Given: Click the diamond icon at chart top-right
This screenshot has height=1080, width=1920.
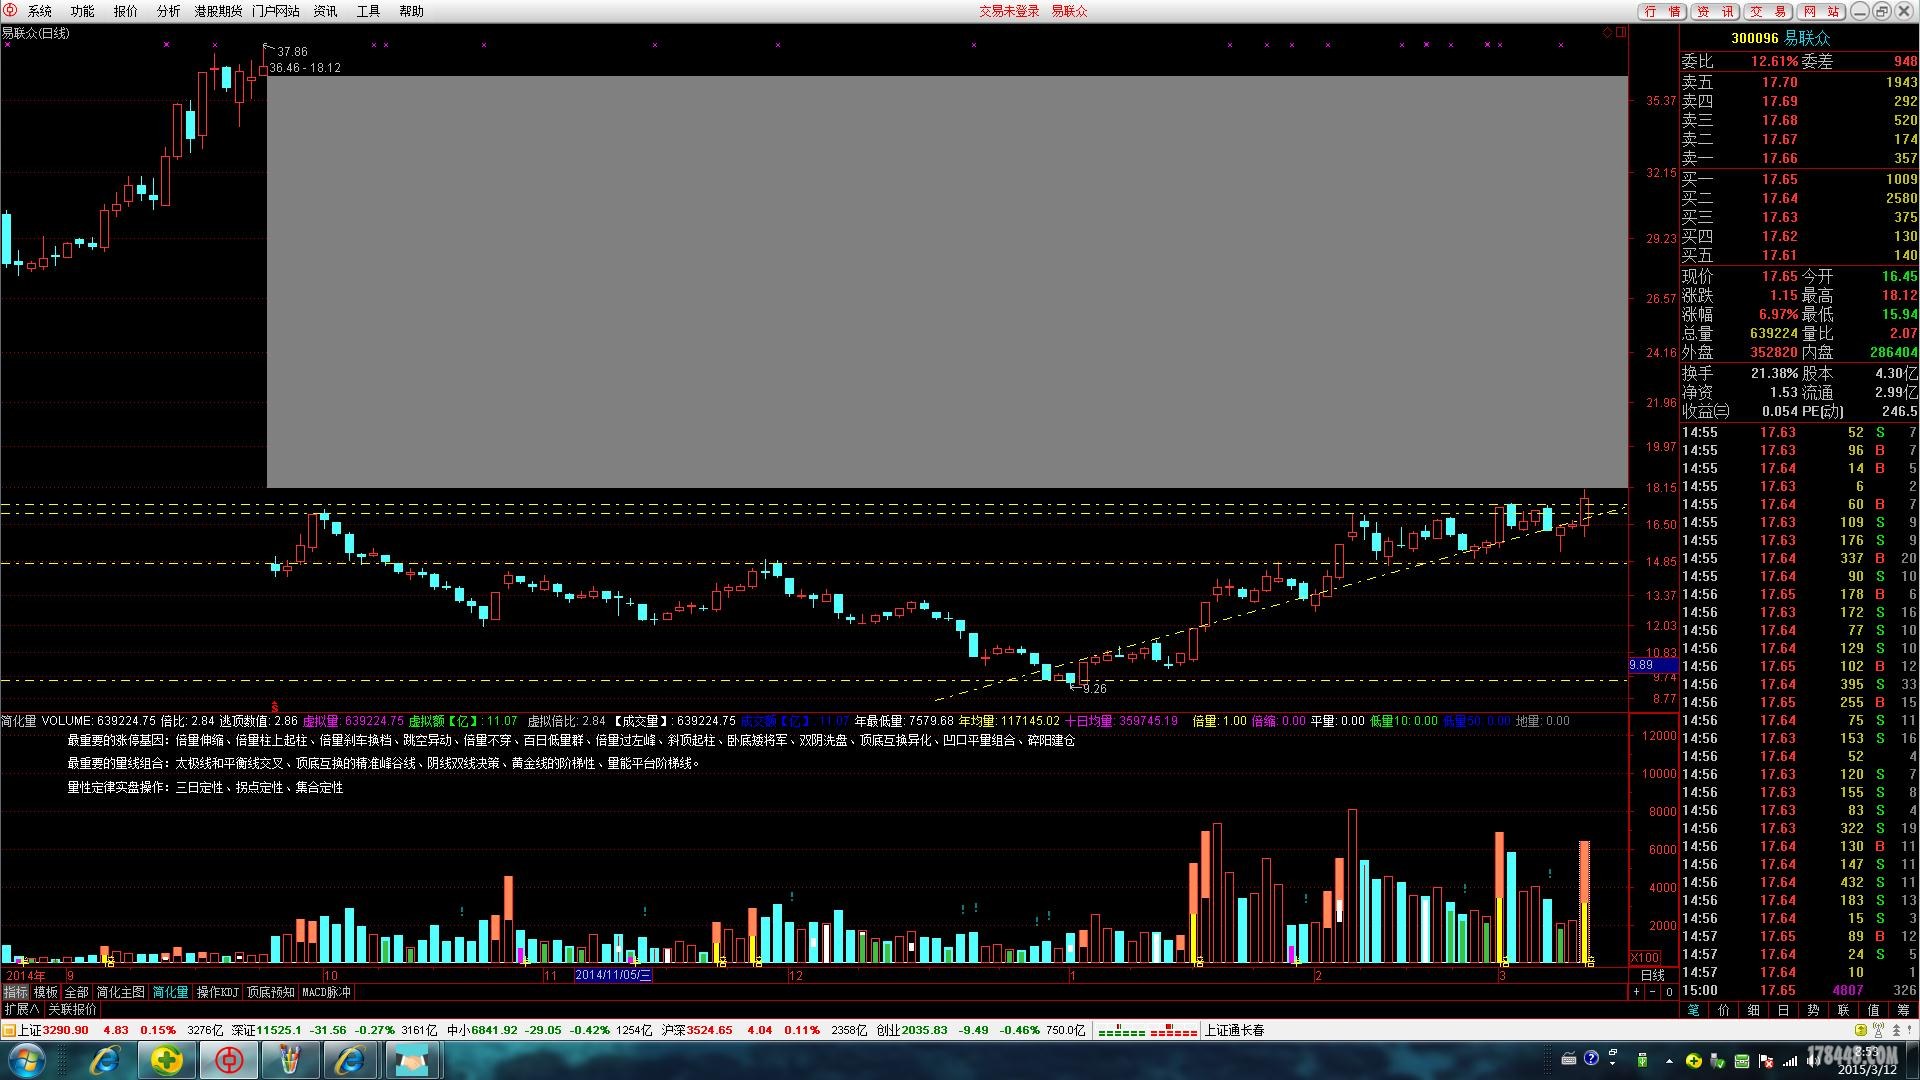Looking at the screenshot, I should [1608, 32].
